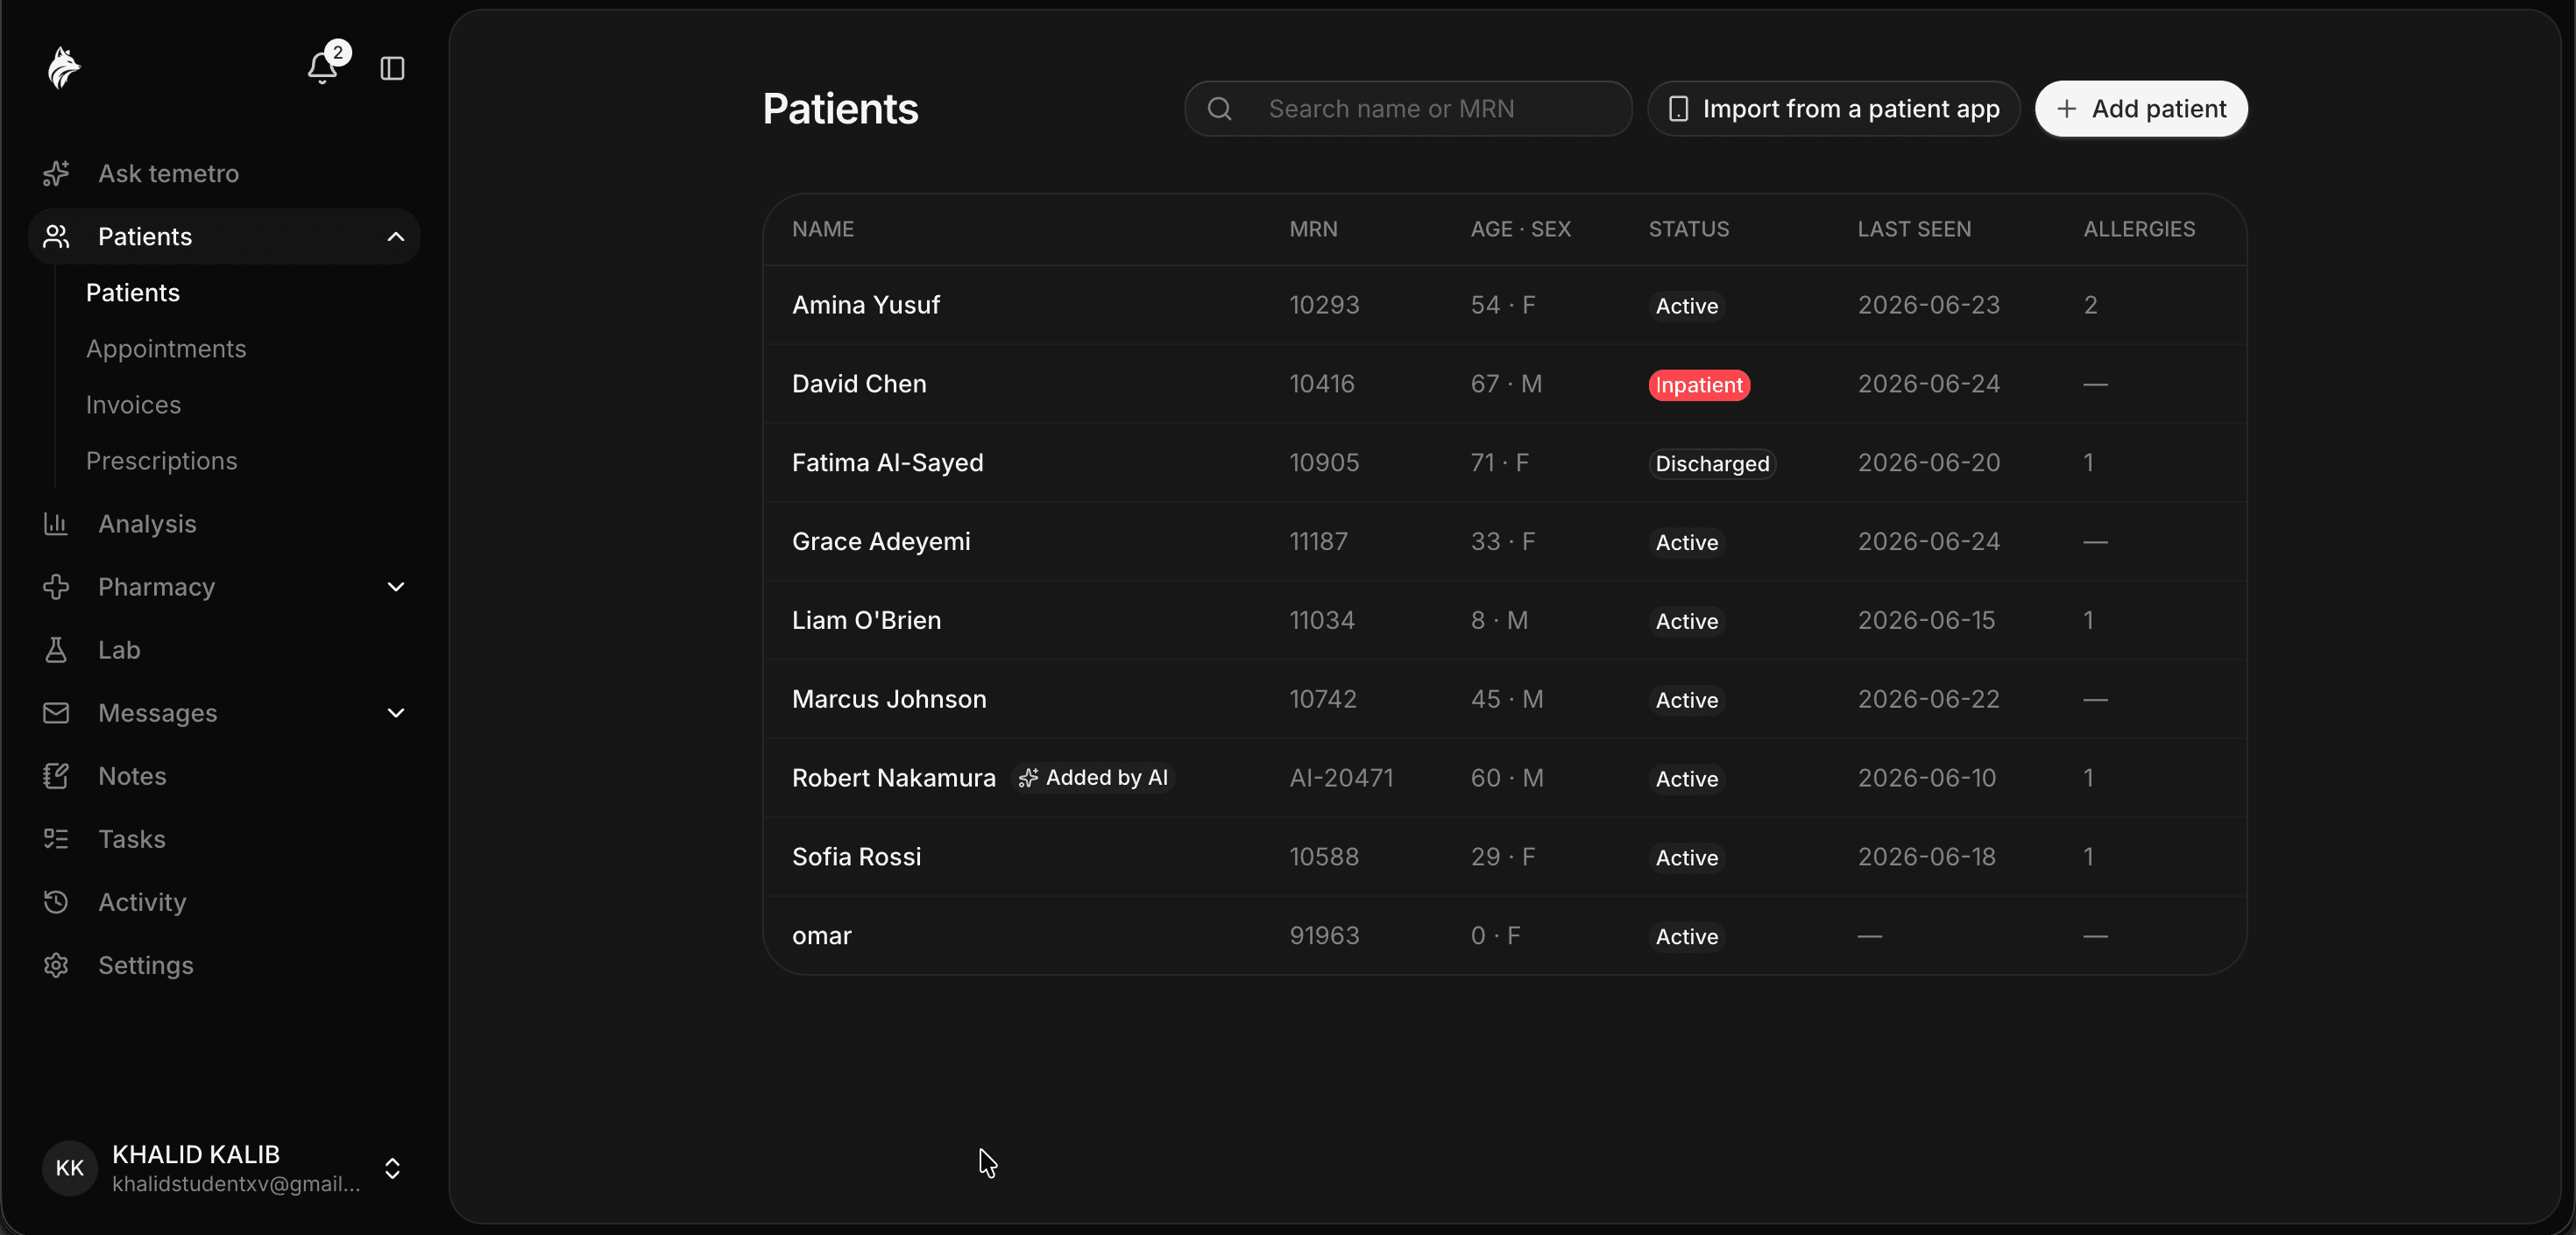Click the Patients people icon in sidebar
Image resolution: width=2576 pixels, height=1235 pixels.
coord(56,237)
